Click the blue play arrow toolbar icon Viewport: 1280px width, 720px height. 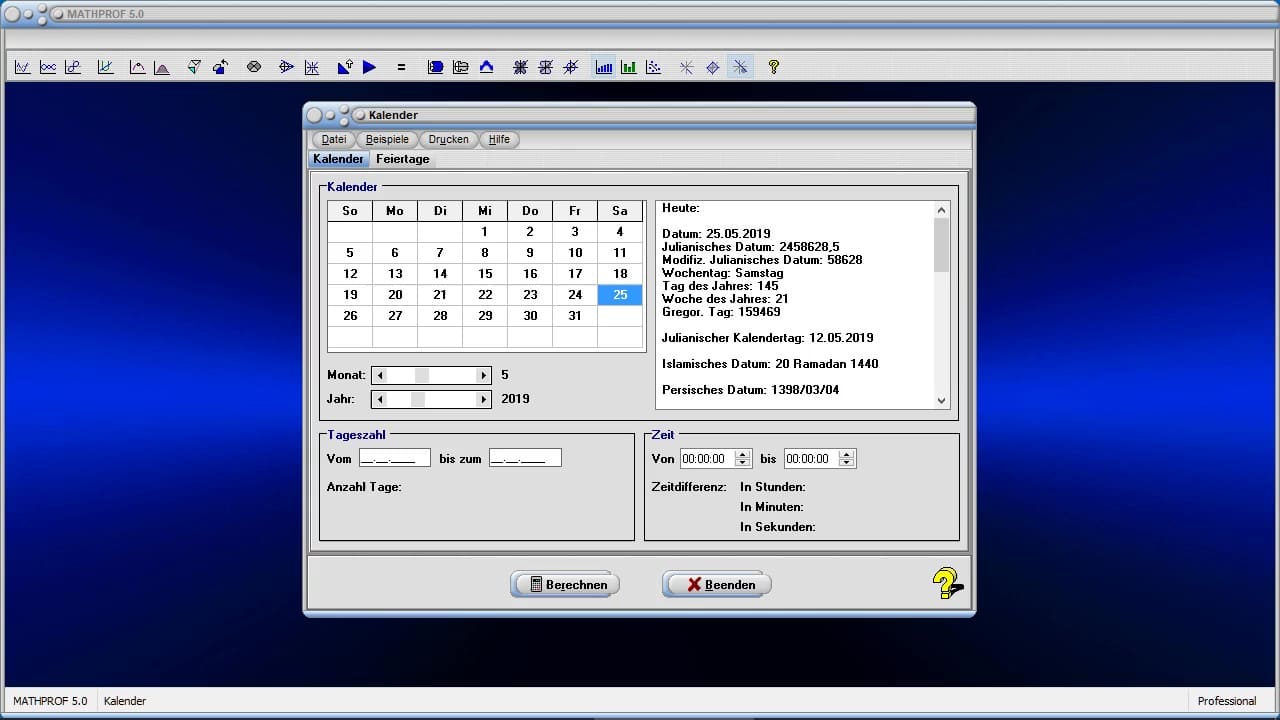369,67
